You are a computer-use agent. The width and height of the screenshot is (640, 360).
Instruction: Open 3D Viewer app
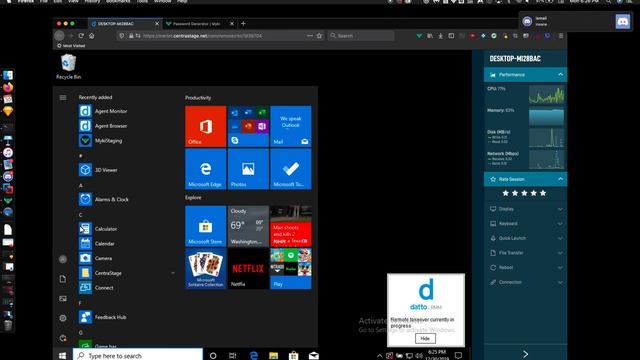point(98,170)
